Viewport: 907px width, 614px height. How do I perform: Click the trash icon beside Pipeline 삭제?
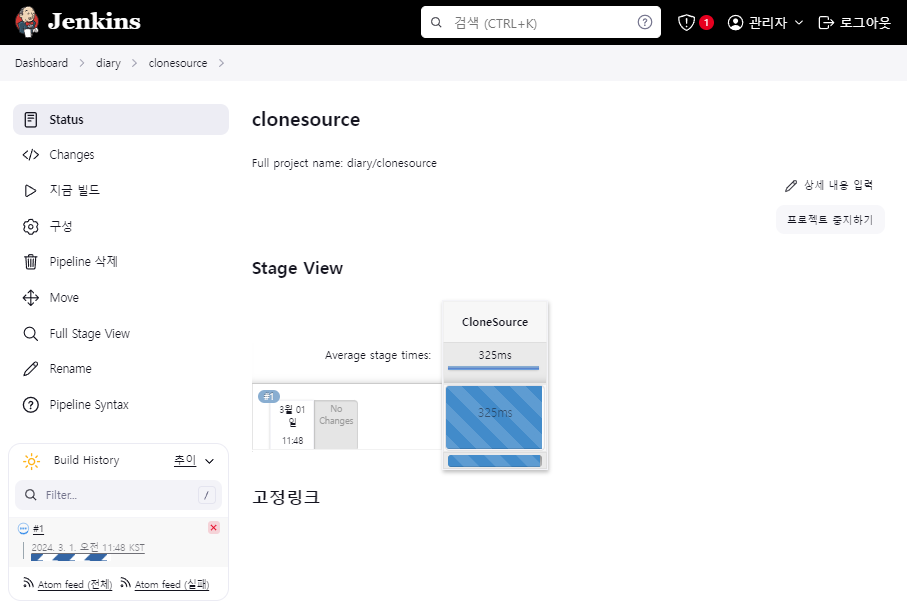31,262
